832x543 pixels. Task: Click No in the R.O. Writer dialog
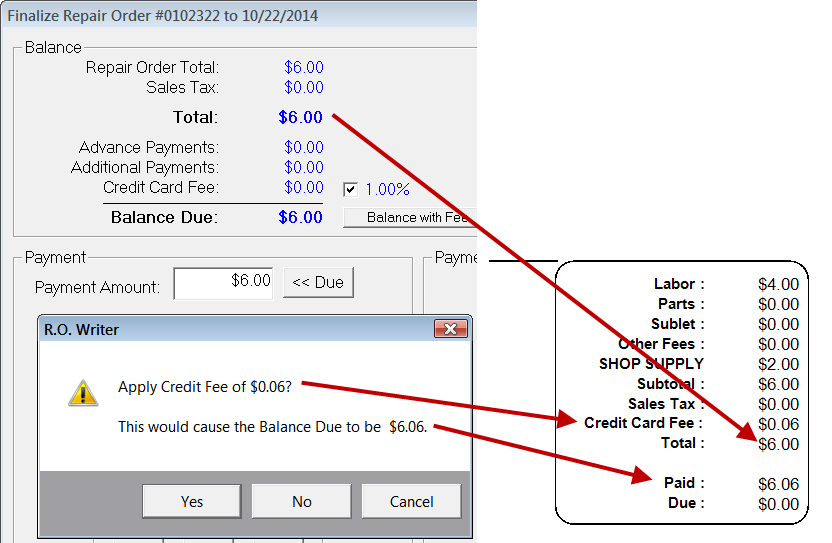pos(301,502)
